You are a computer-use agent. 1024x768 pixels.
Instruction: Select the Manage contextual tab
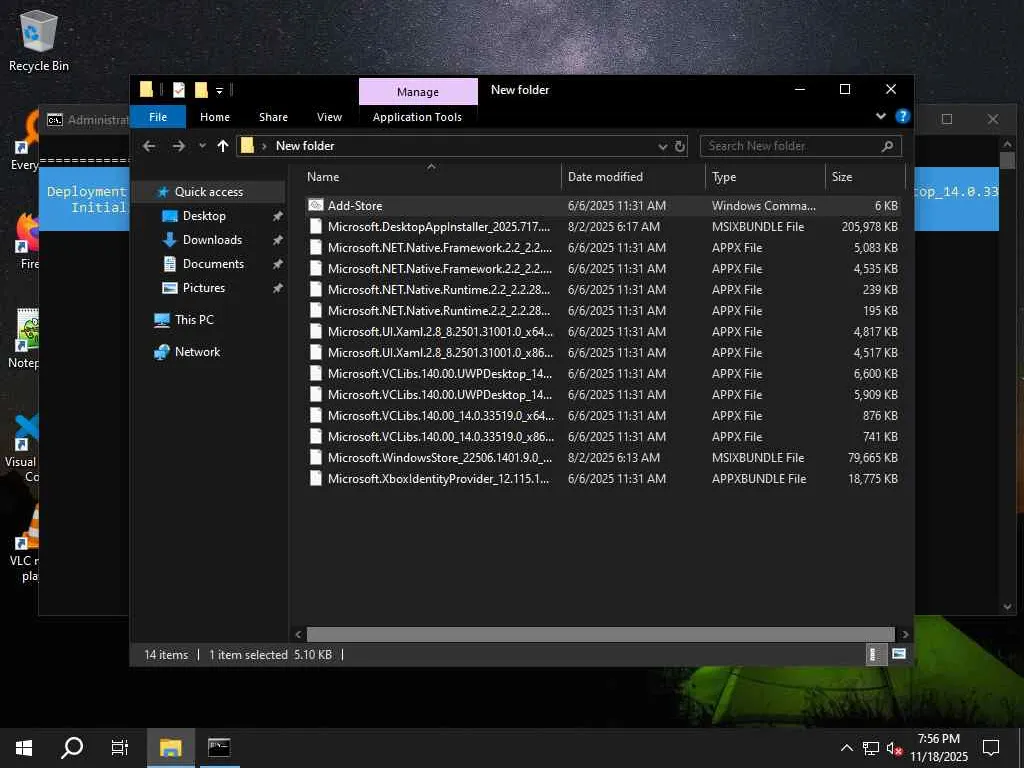point(418,92)
